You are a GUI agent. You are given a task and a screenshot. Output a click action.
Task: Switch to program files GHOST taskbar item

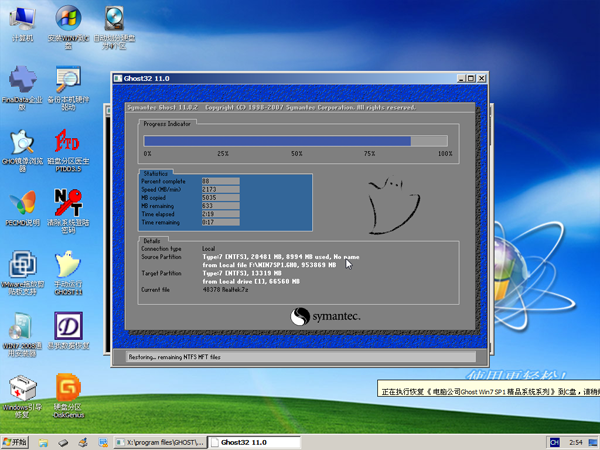(160, 442)
